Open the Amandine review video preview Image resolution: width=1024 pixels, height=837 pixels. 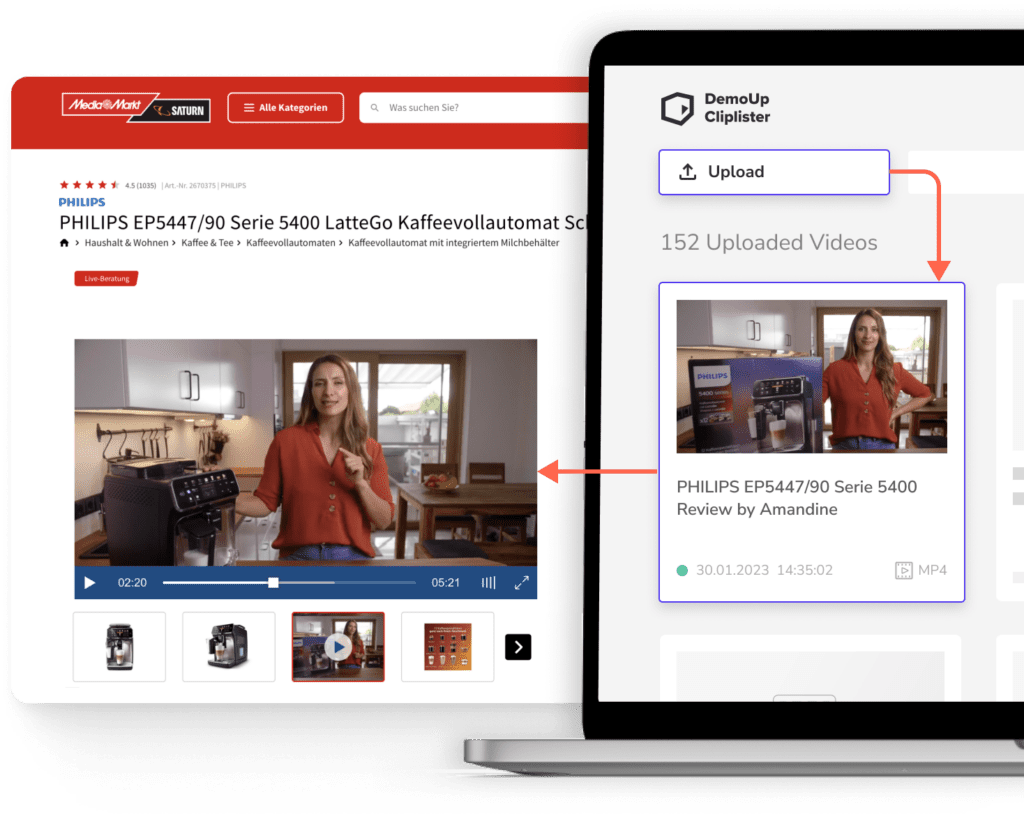[812, 377]
